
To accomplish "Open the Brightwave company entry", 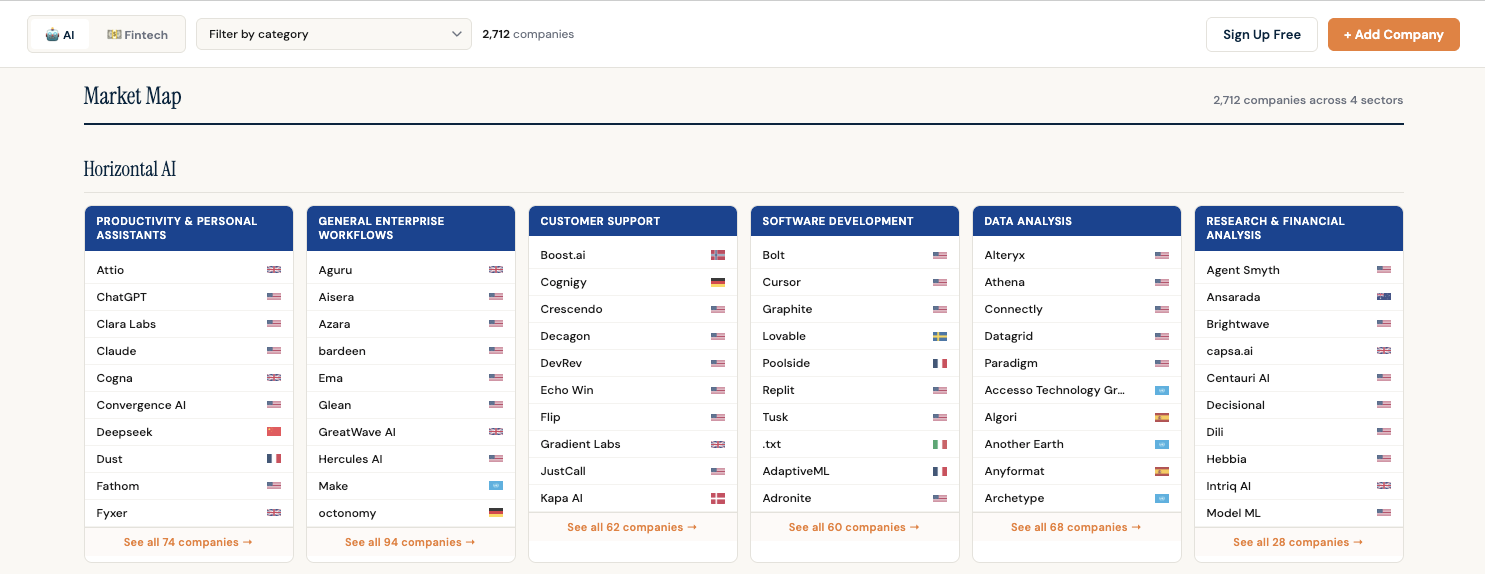I will coord(1299,324).
